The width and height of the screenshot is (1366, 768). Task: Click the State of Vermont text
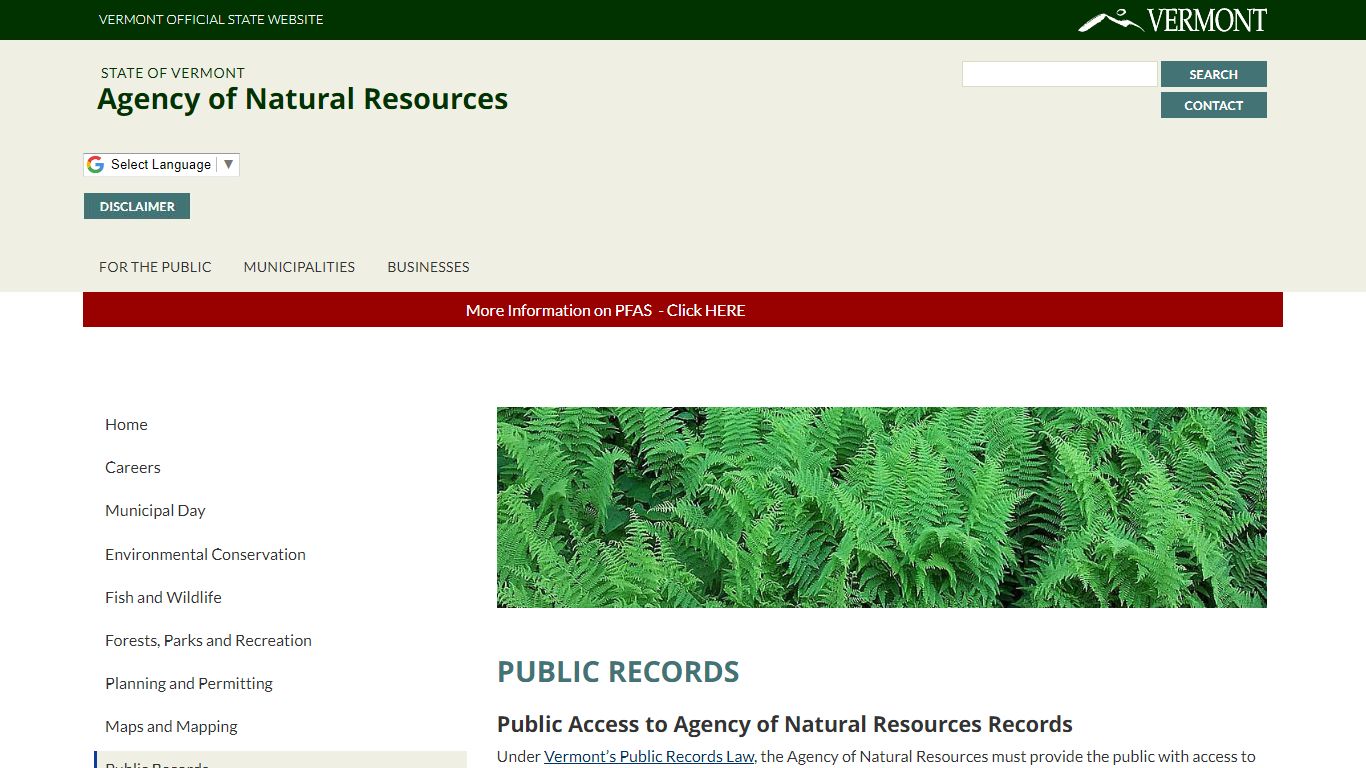tap(173, 73)
